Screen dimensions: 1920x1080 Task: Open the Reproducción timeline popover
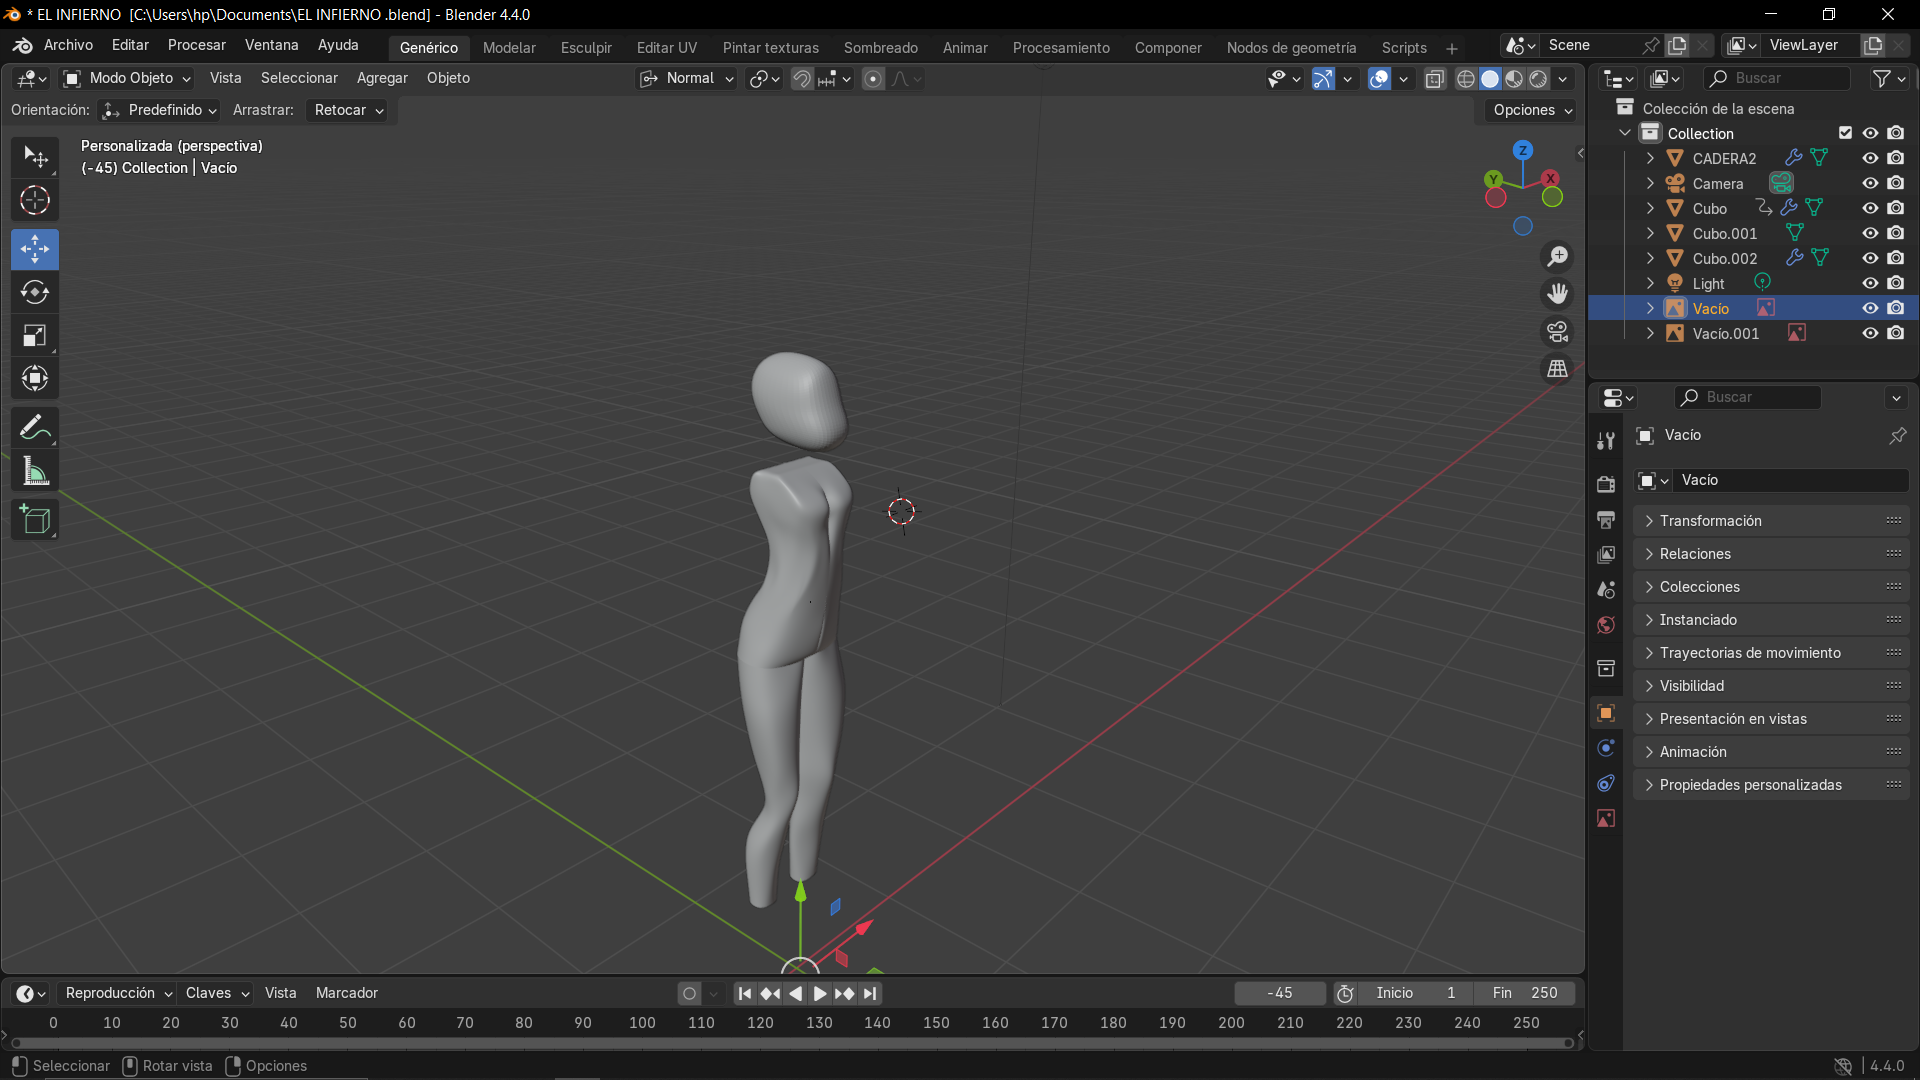coord(118,993)
